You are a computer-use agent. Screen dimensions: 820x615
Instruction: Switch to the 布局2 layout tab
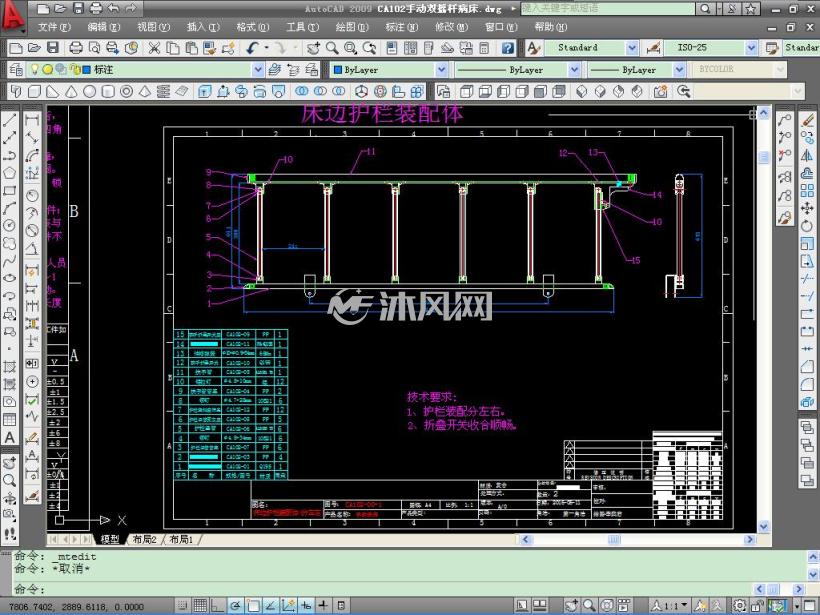tap(145, 539)
